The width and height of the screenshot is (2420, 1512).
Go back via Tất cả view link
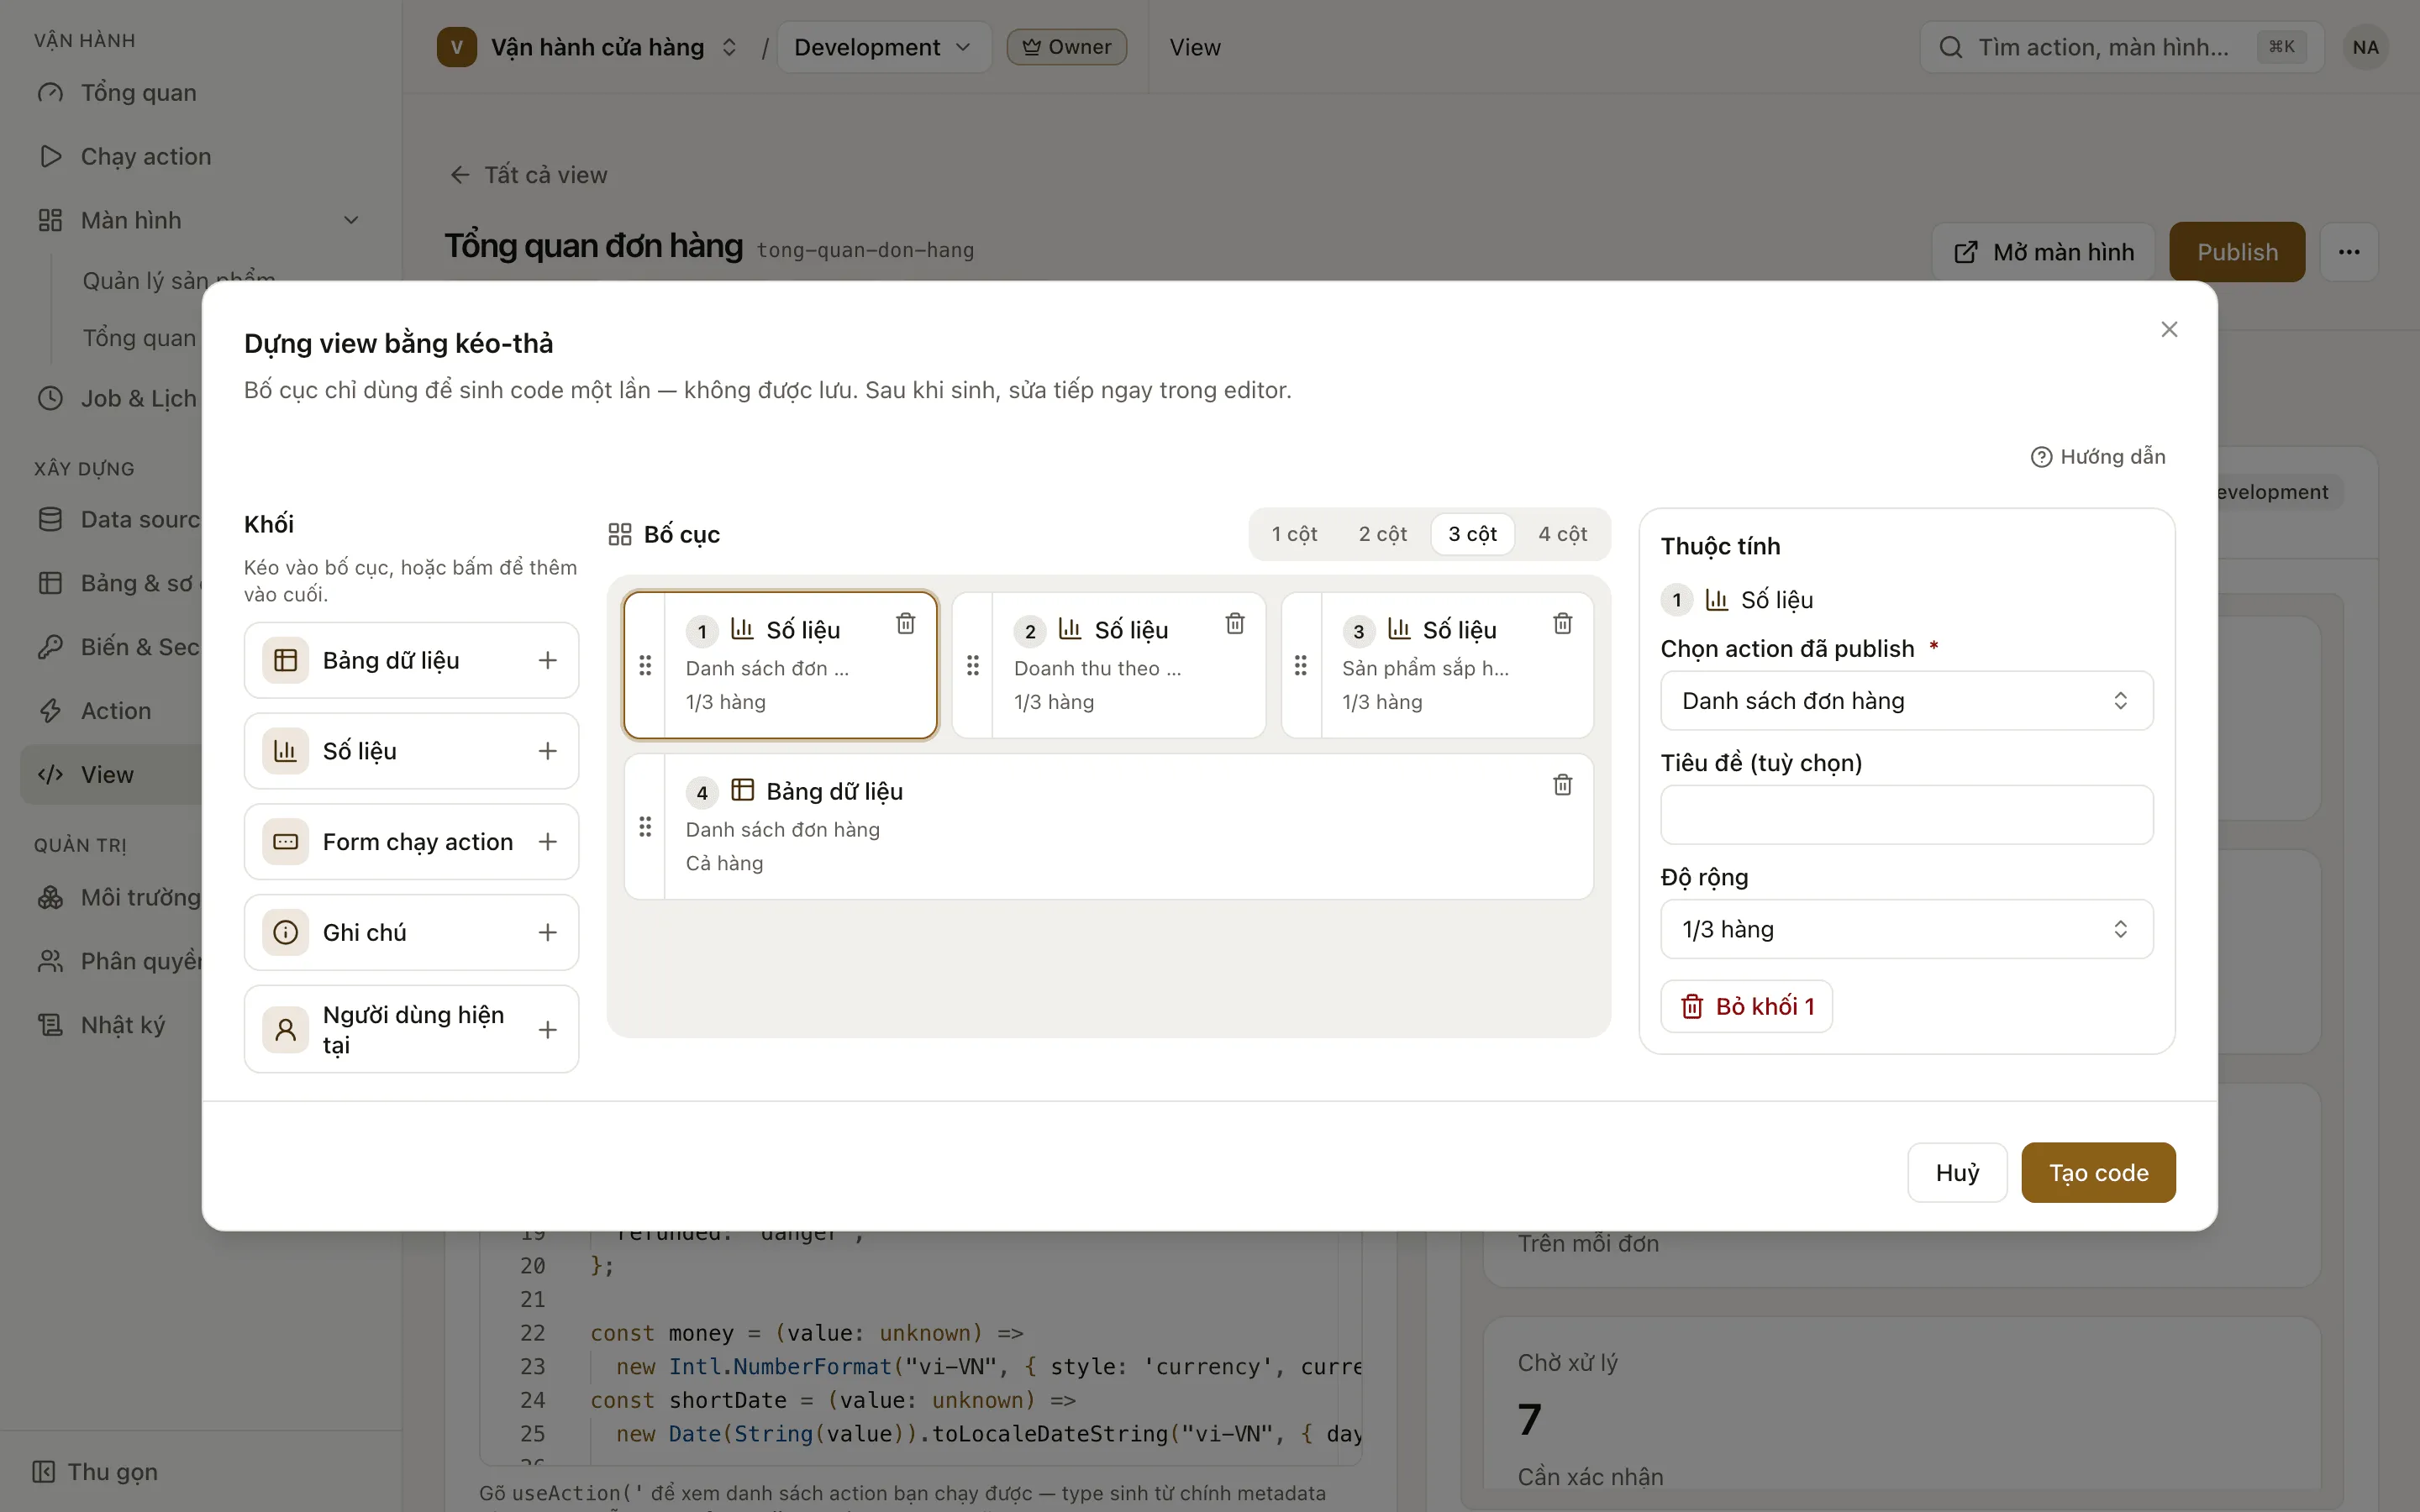click(528, 175)
